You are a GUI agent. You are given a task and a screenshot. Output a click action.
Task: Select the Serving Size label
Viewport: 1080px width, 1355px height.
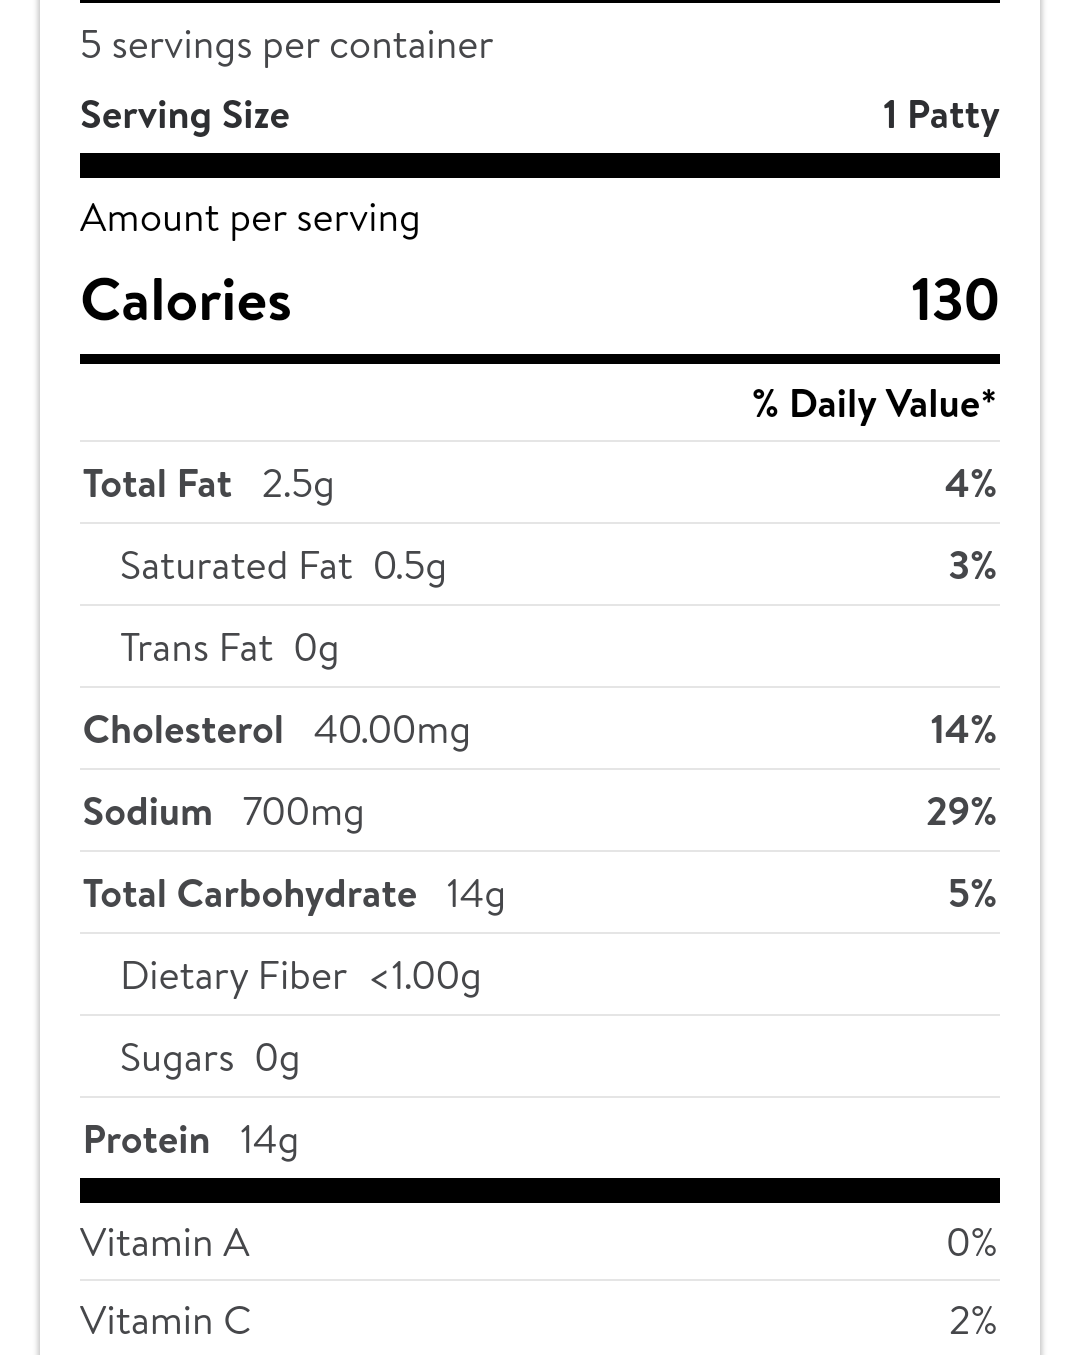click(185, 116)
